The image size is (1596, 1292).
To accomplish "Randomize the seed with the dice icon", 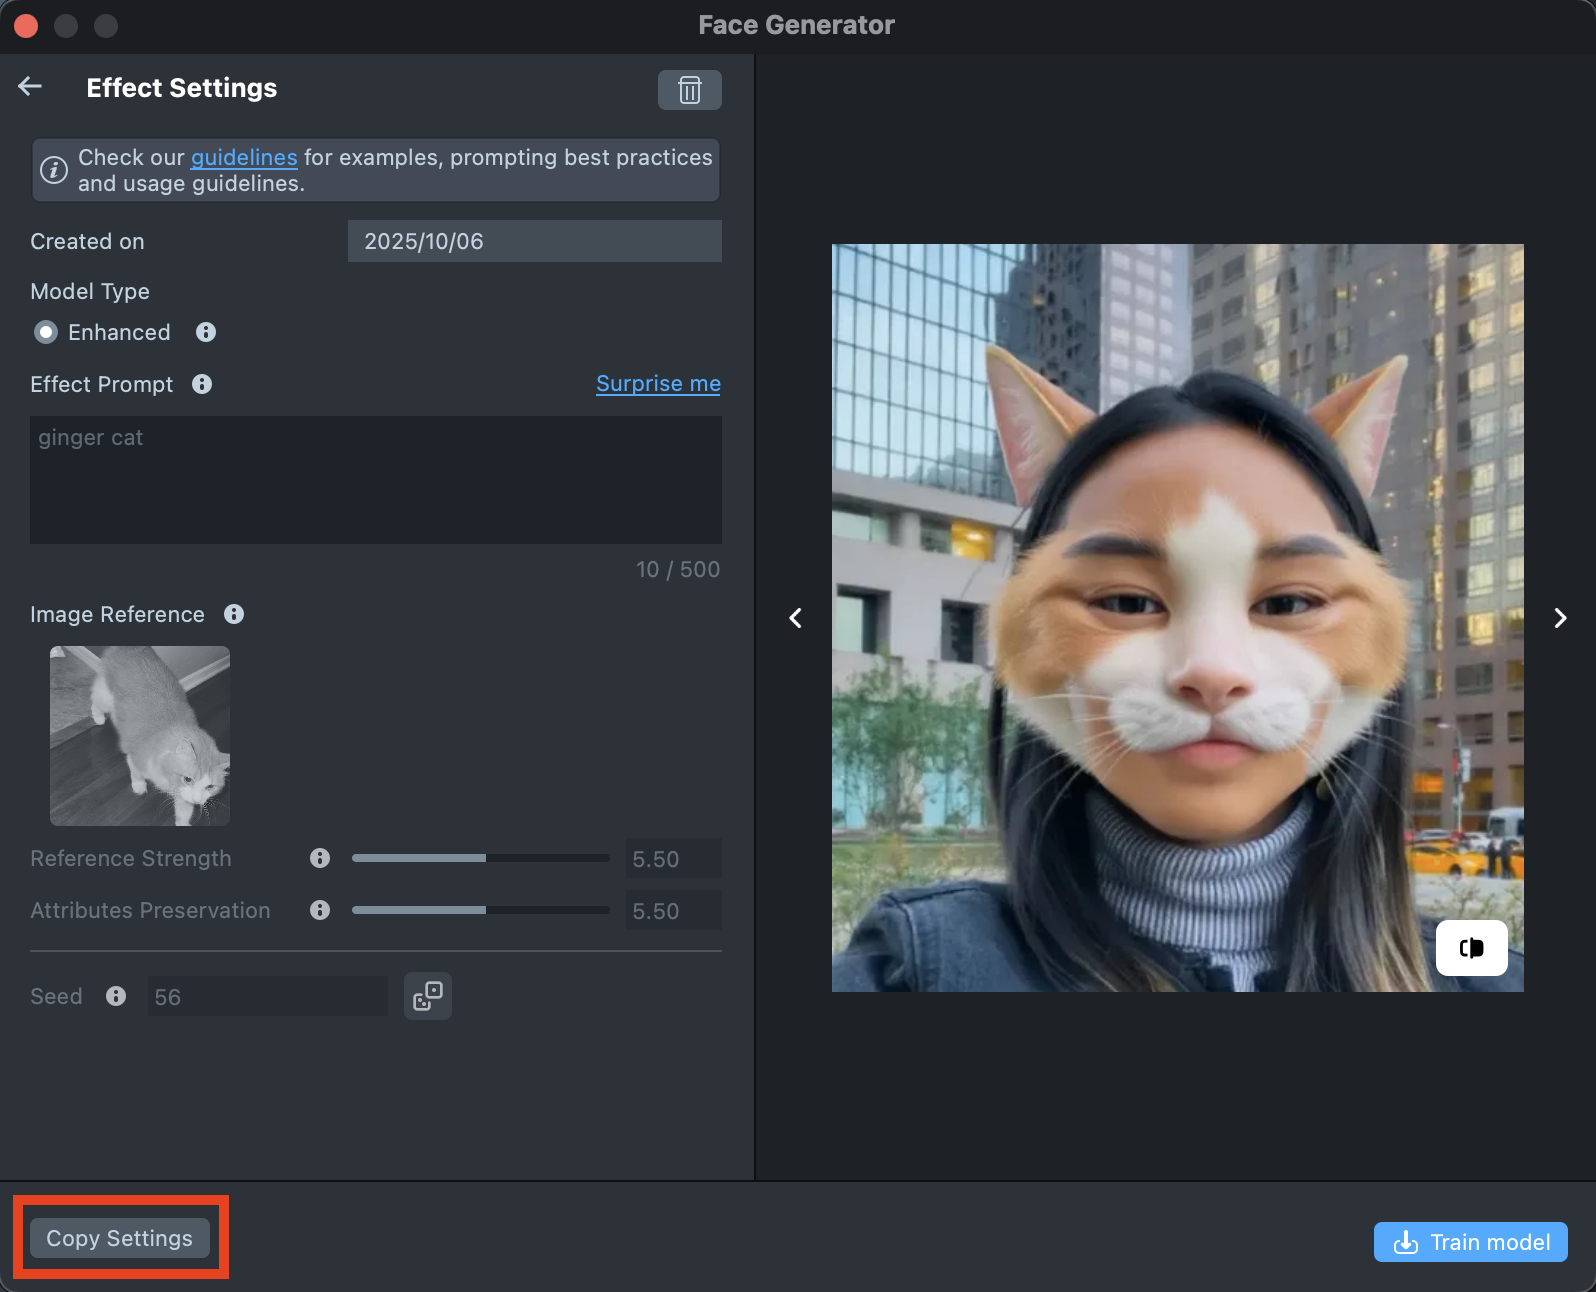I will click(428, 996).
